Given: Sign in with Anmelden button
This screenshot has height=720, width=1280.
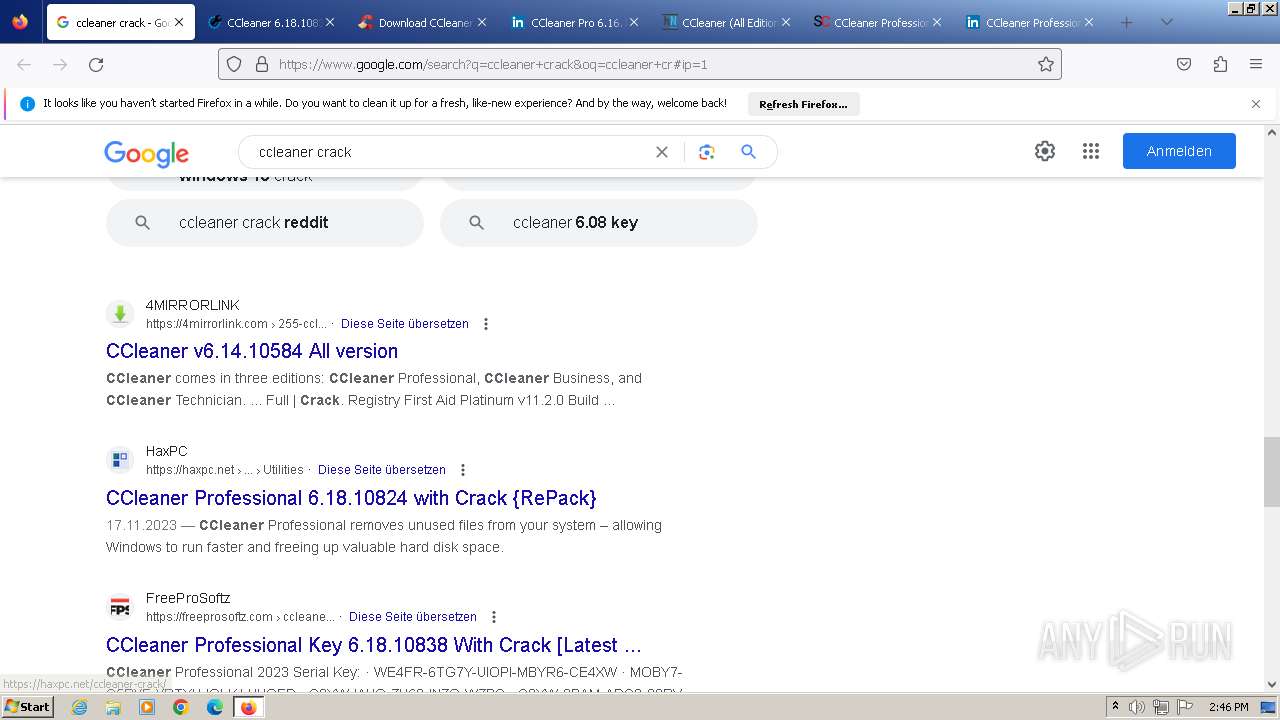Looking at the screenshot, I should 1179,151.
